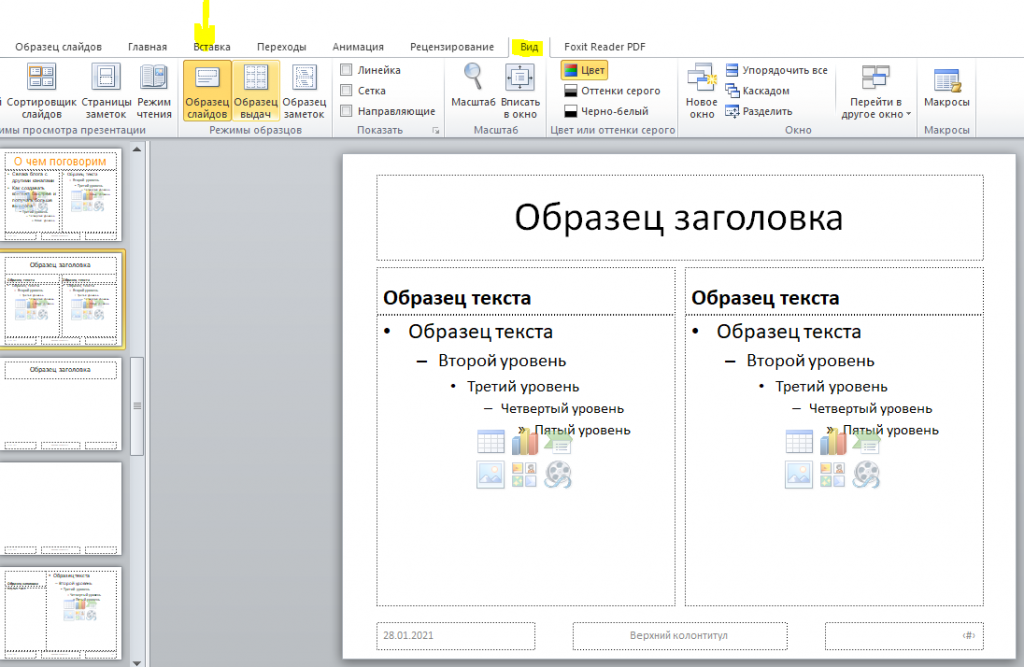
Task: Open the Foxit Reader PDF tab
Action: pyautogui.click(x=605, y=47)
